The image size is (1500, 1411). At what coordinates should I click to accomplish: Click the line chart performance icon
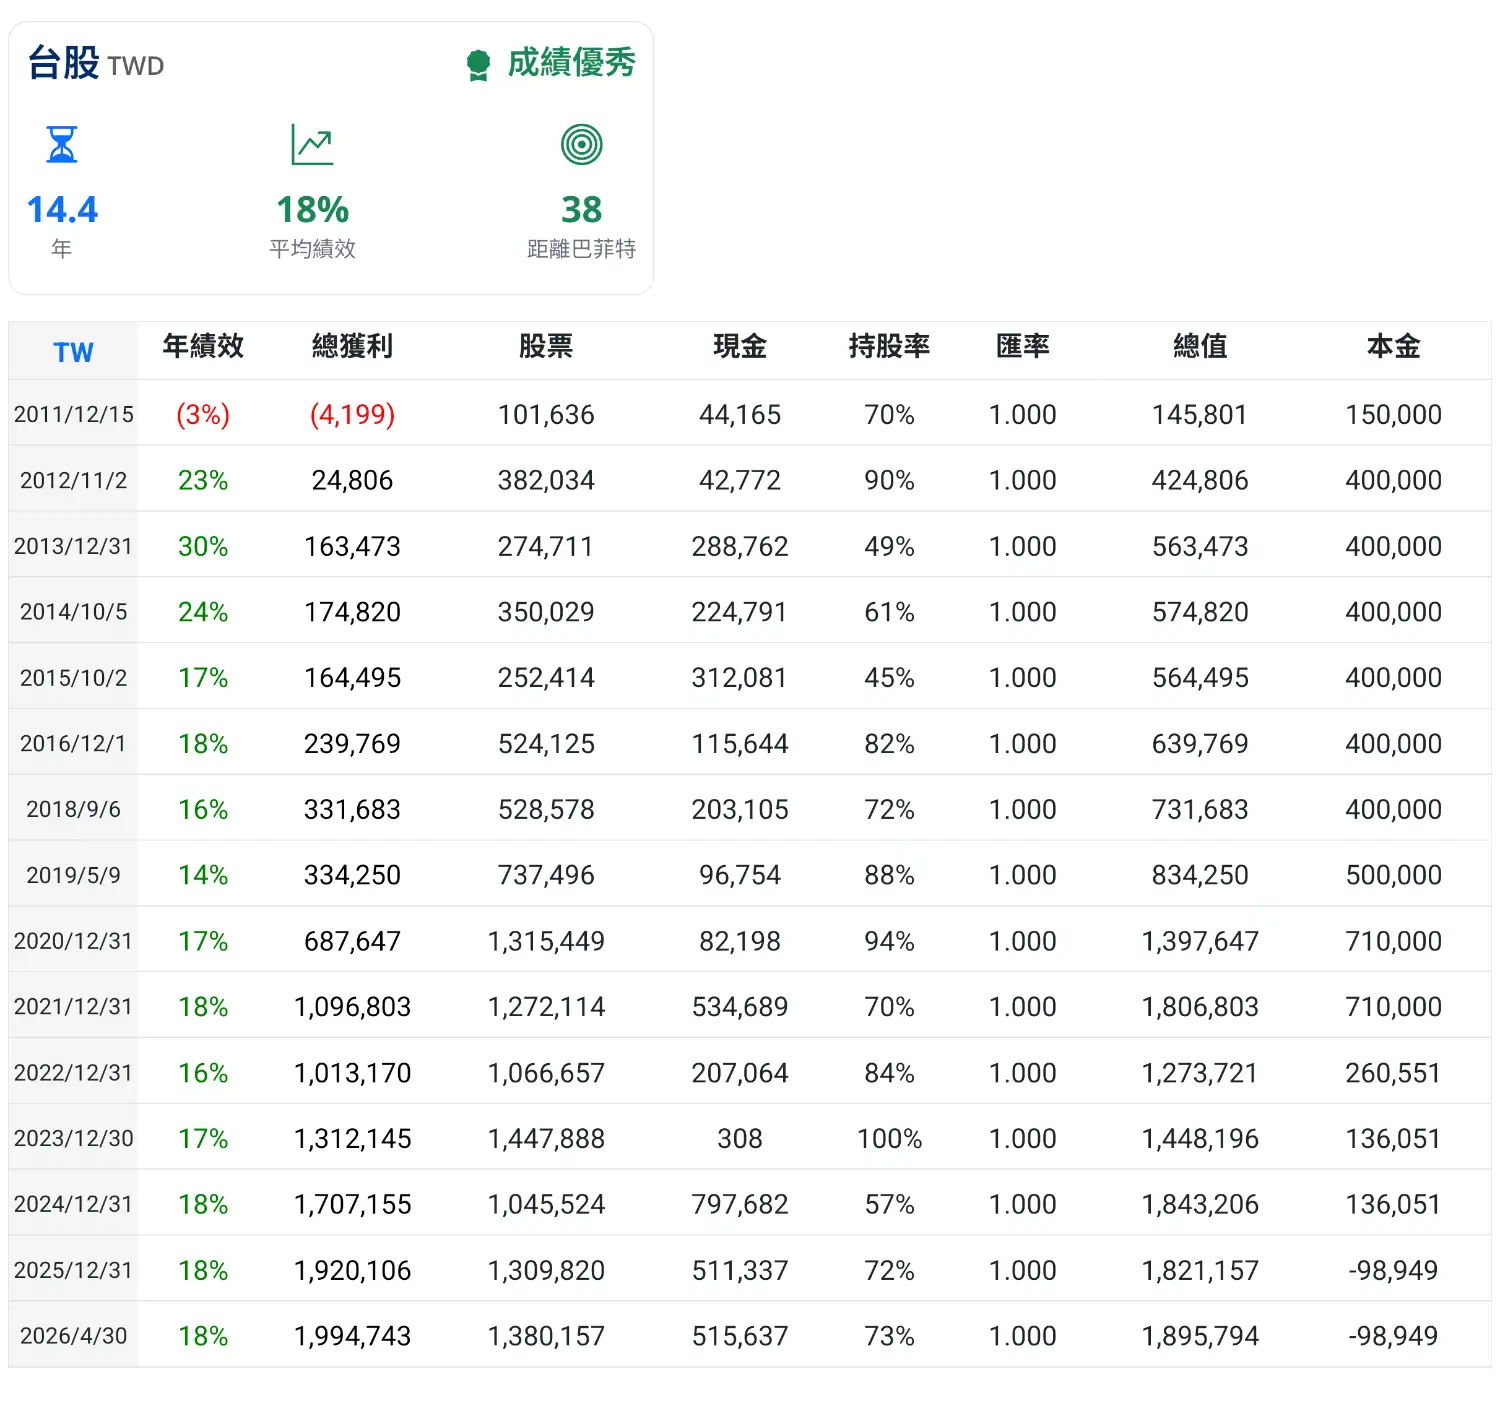[x=312, y=144]
